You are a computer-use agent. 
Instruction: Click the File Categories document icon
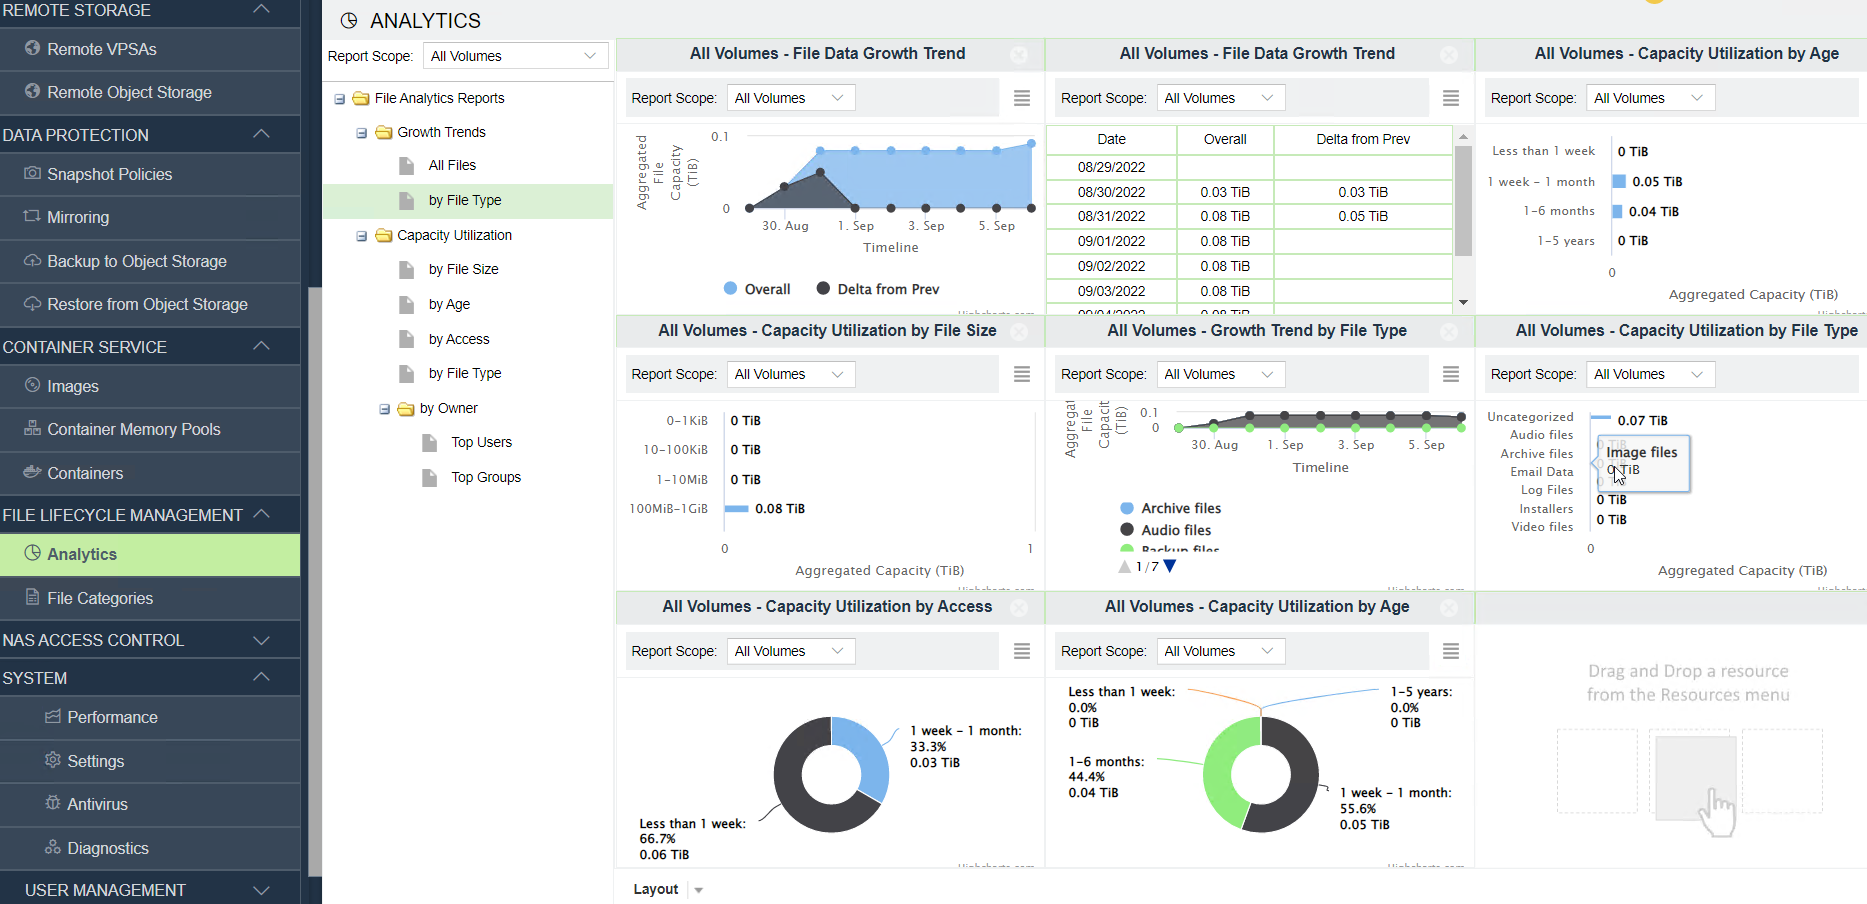32,597
